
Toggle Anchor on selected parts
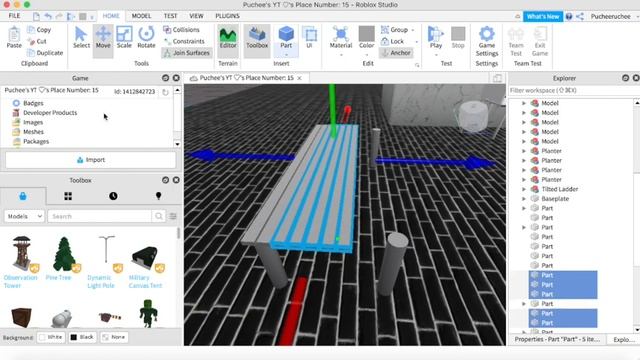tap(396, 53)
